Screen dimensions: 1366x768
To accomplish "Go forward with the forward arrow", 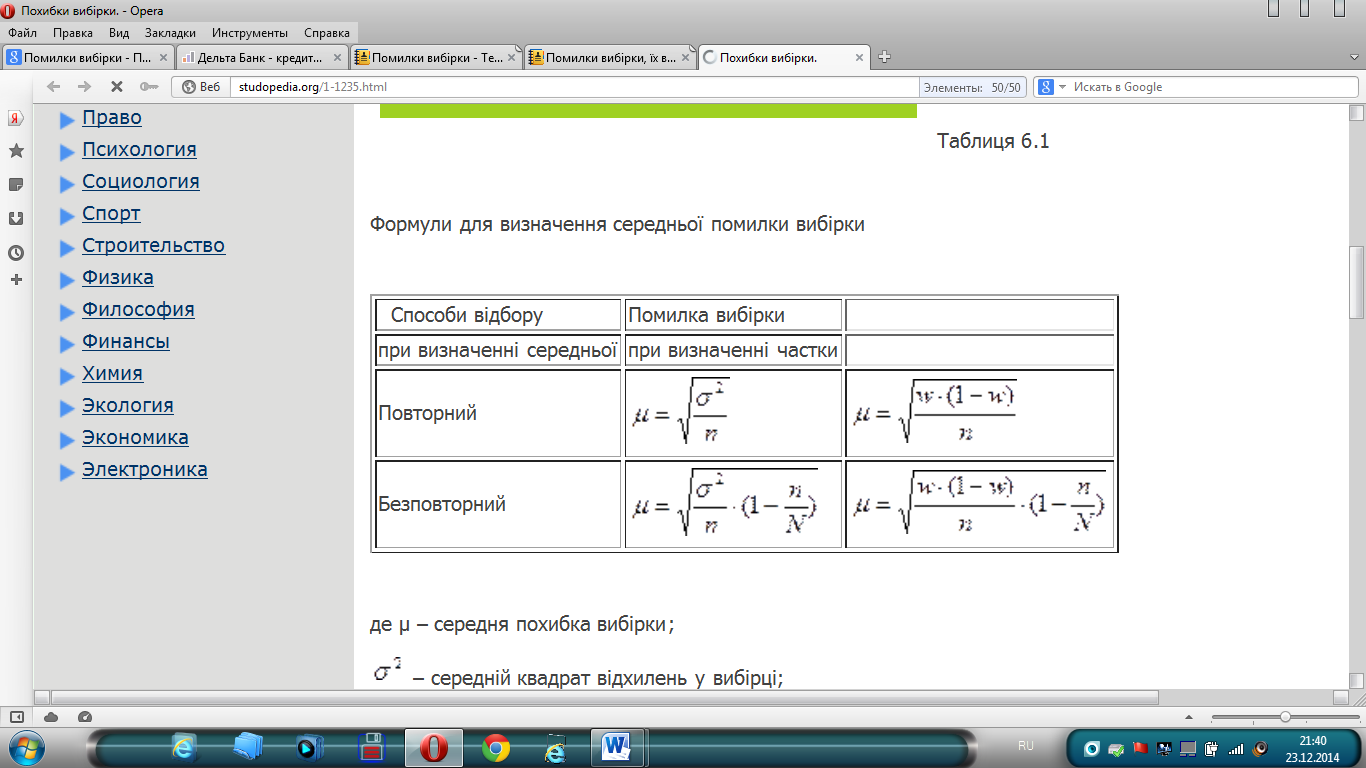I will click(85, 87).
